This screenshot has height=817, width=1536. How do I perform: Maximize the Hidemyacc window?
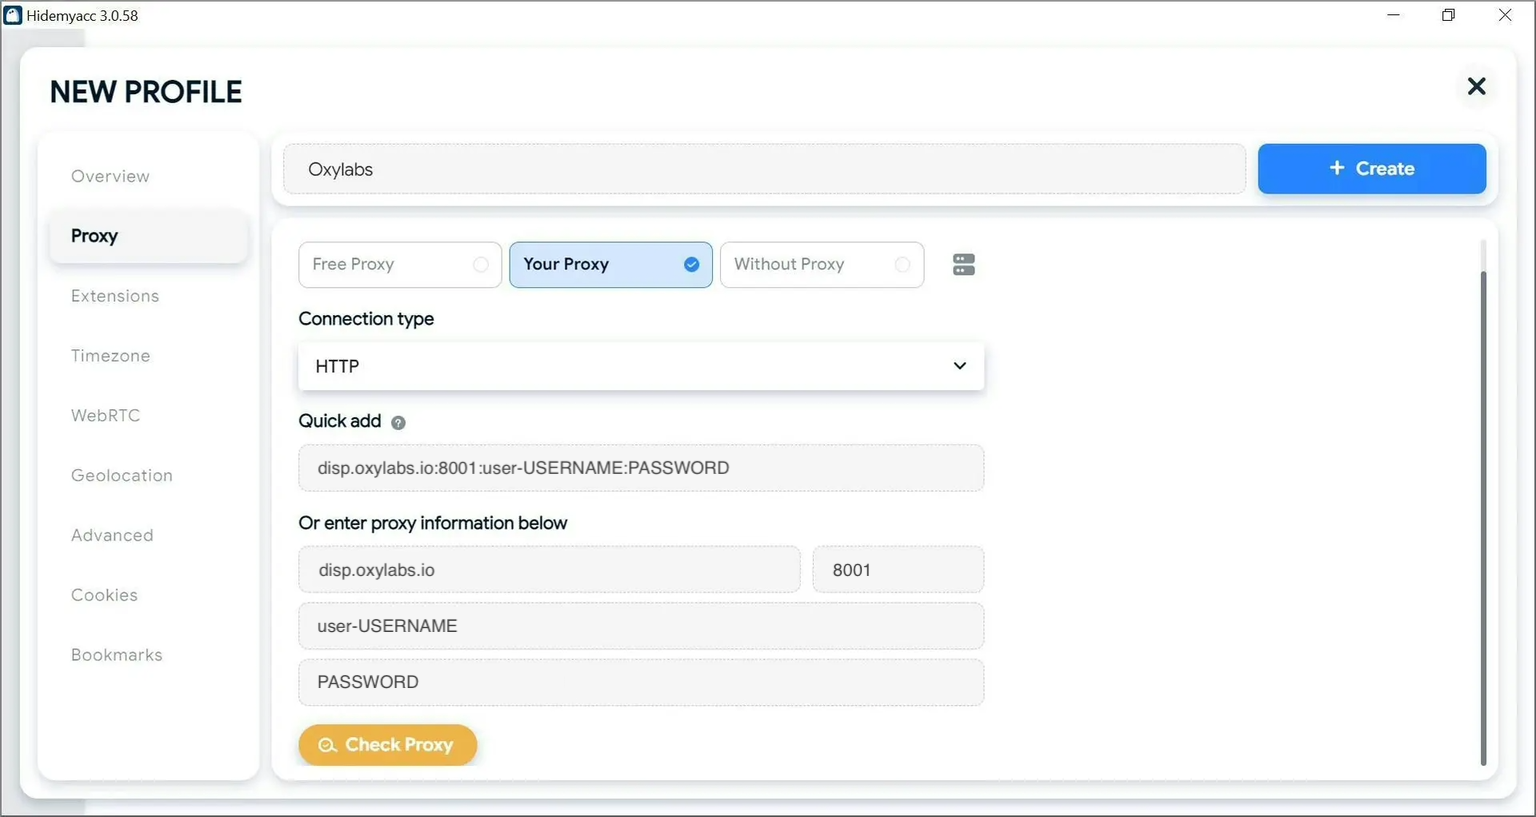[1448, 16]
